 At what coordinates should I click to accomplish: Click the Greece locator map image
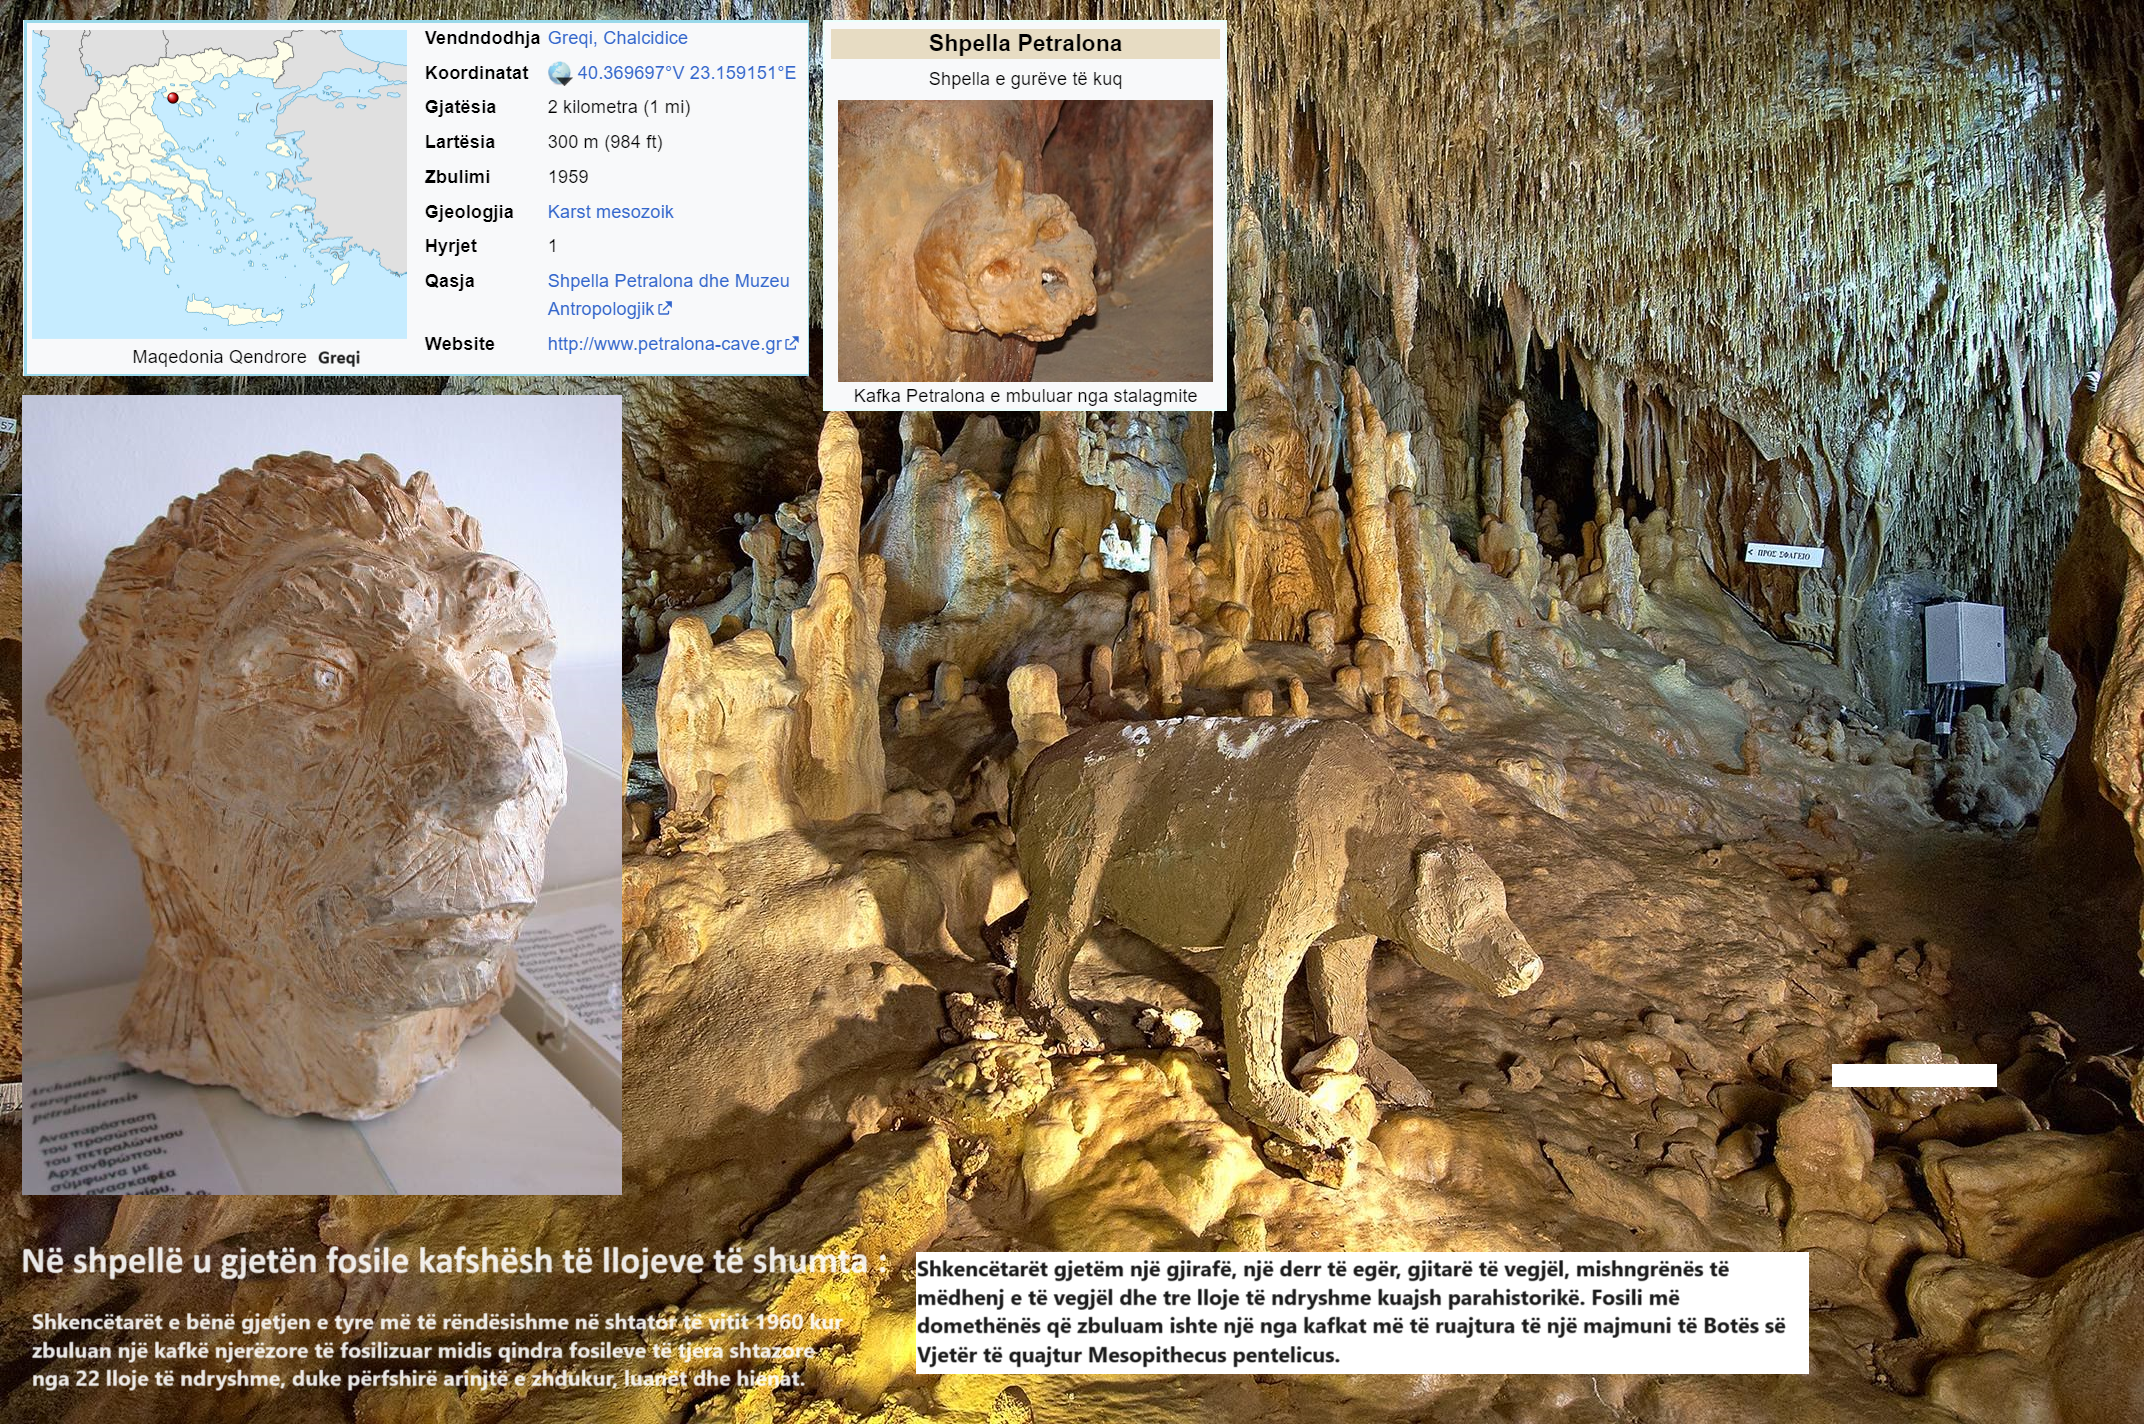219,184
